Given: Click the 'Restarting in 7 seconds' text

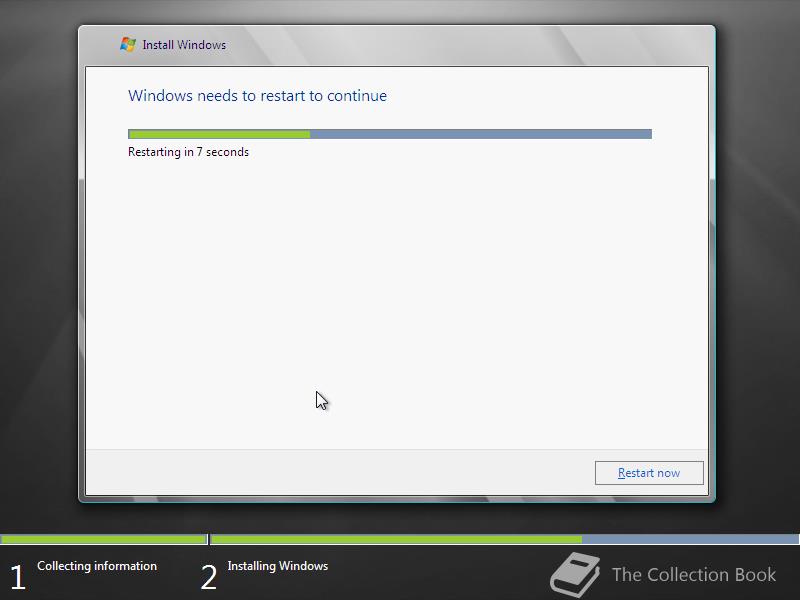Looking at the screenshot, I should pos(188,152).
